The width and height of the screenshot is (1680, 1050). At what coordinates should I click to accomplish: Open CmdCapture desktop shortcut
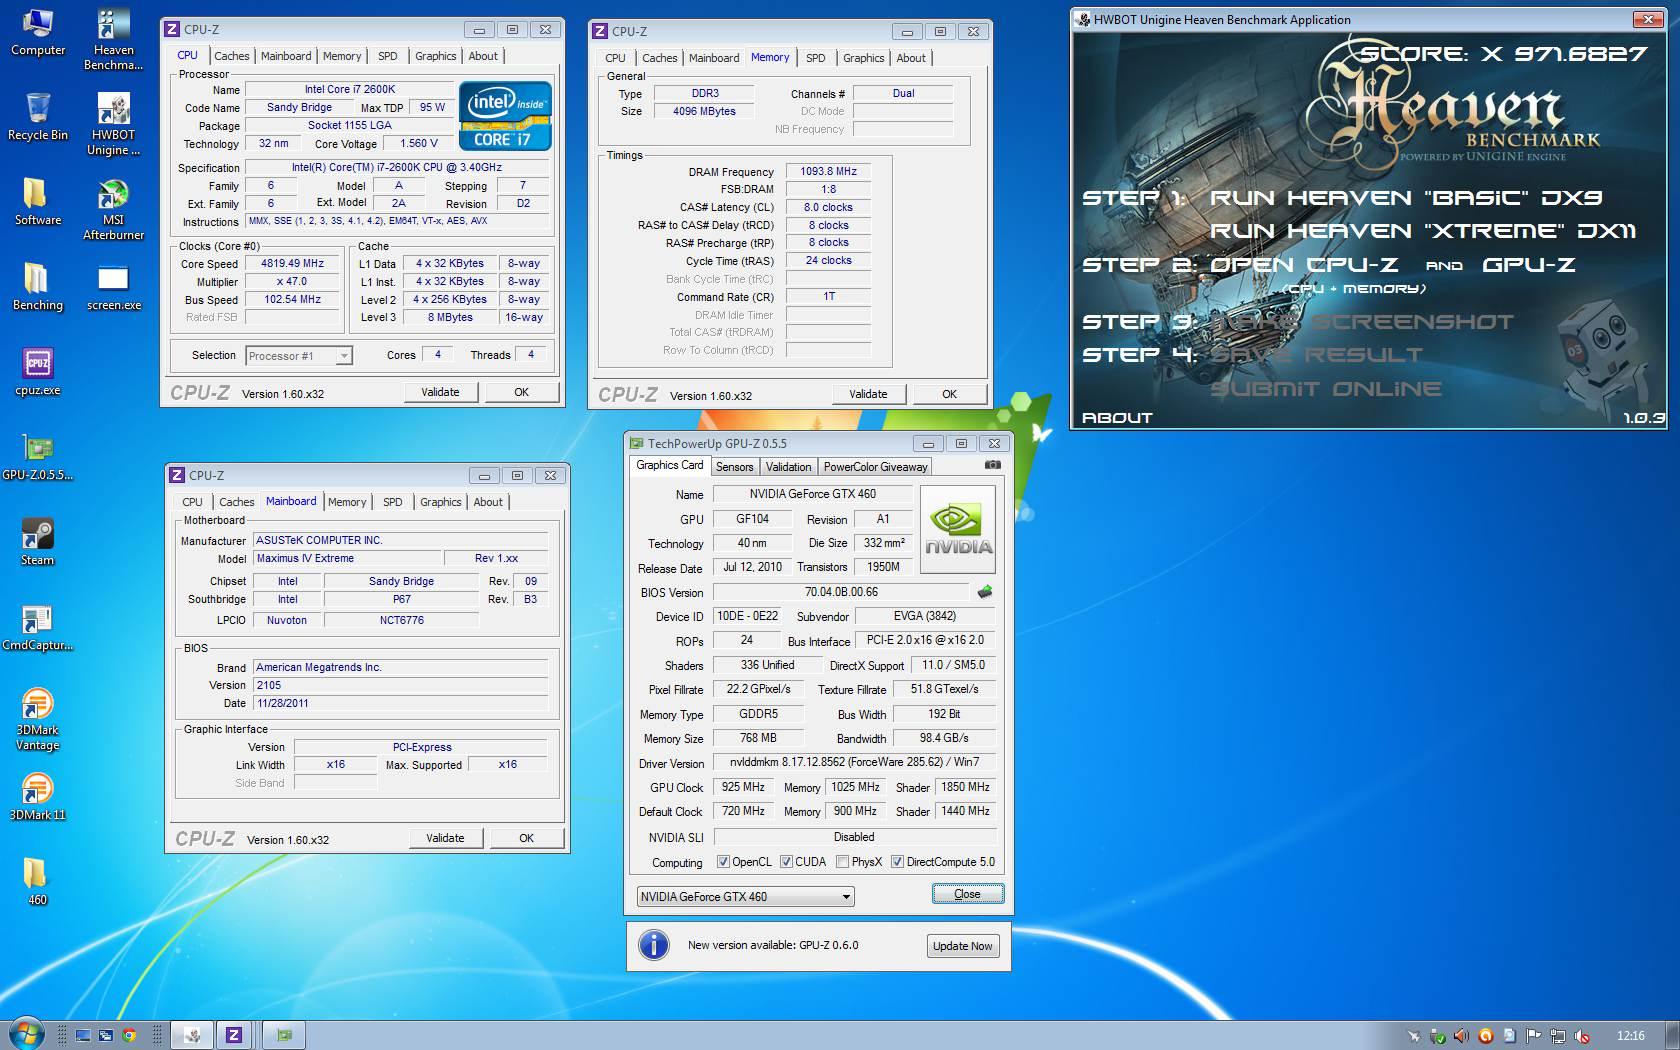(37, 628)
